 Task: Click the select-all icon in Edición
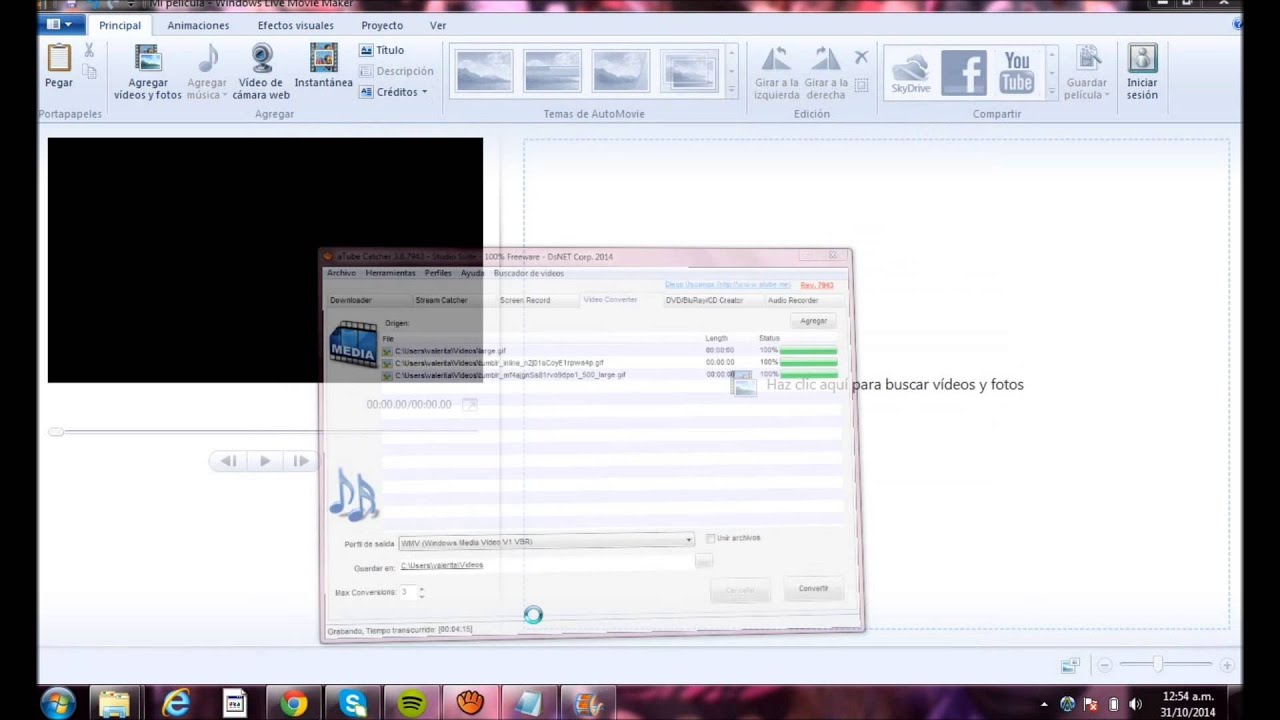[861, 85]
